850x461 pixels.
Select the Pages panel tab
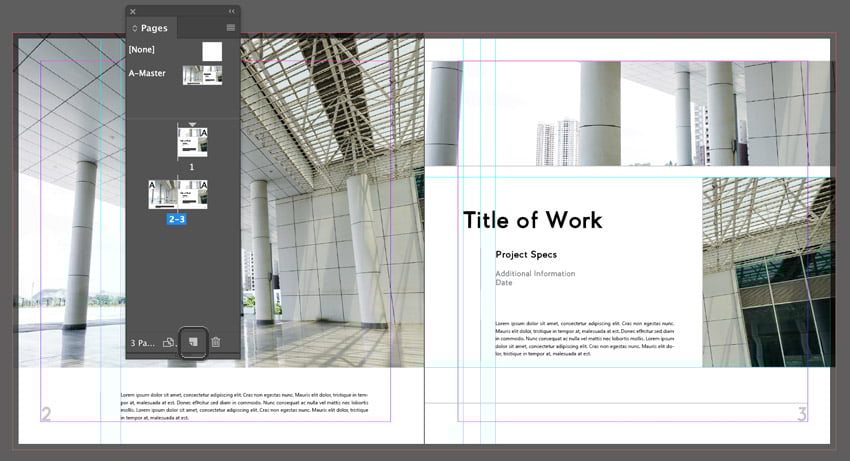pos(152,28)
